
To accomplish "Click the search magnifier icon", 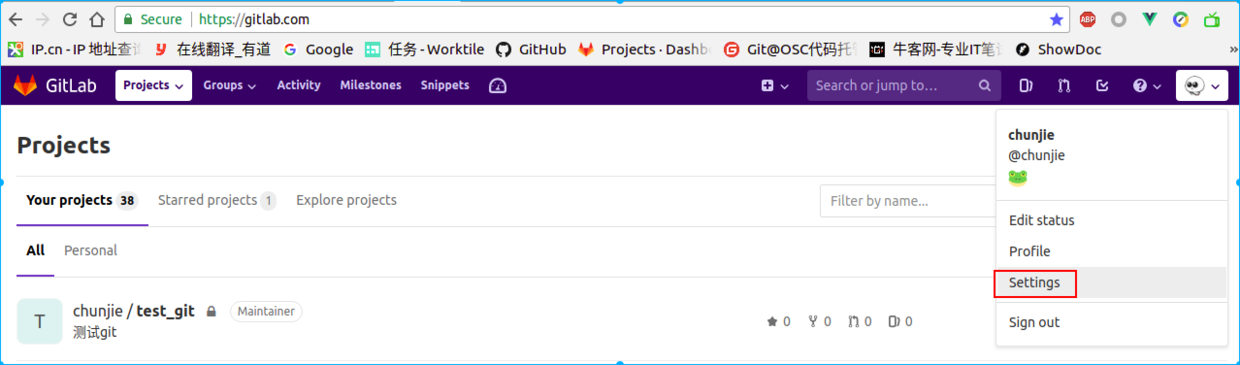I will (x=985, y=86).
